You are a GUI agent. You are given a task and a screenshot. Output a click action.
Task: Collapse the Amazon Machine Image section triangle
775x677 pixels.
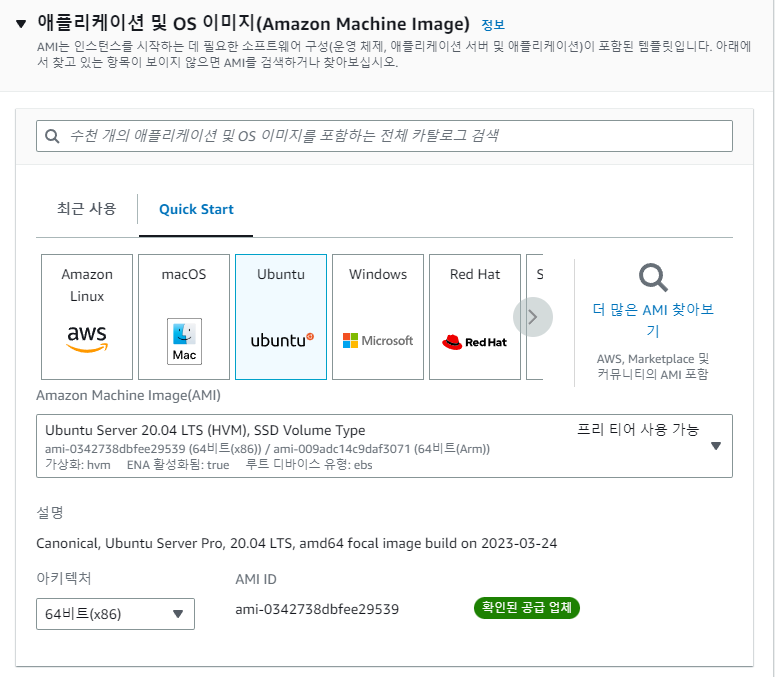(x=21, y=24)
